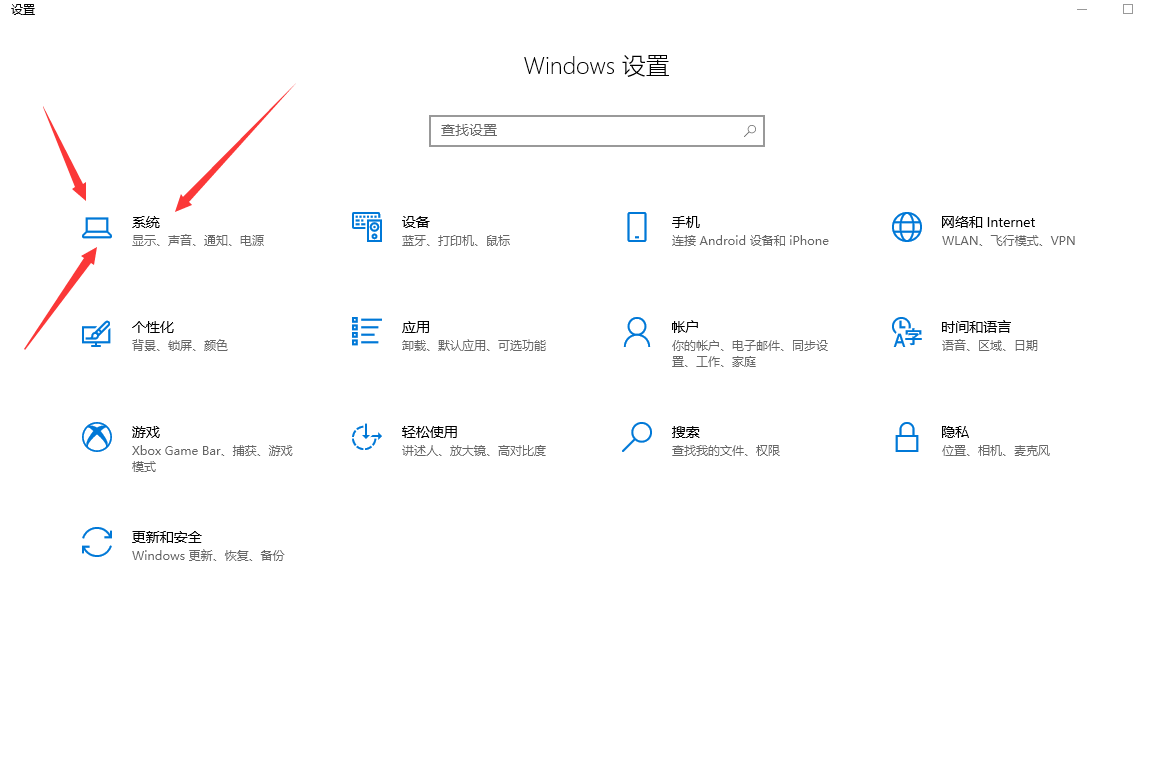This screenshot has height=778, width=1165.
Task: Select the 轻松使用 title
Action: point(429,432)
